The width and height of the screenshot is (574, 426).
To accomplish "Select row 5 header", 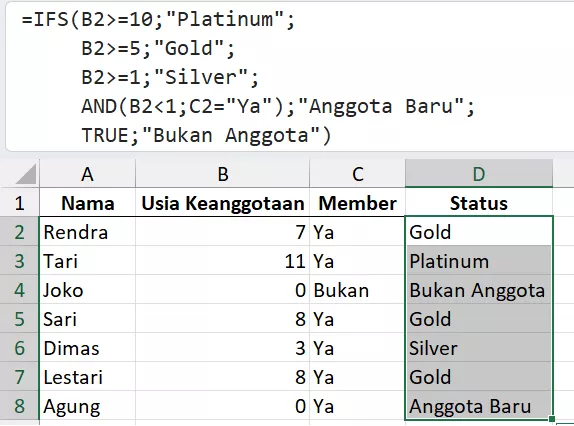I will [19, 318].
